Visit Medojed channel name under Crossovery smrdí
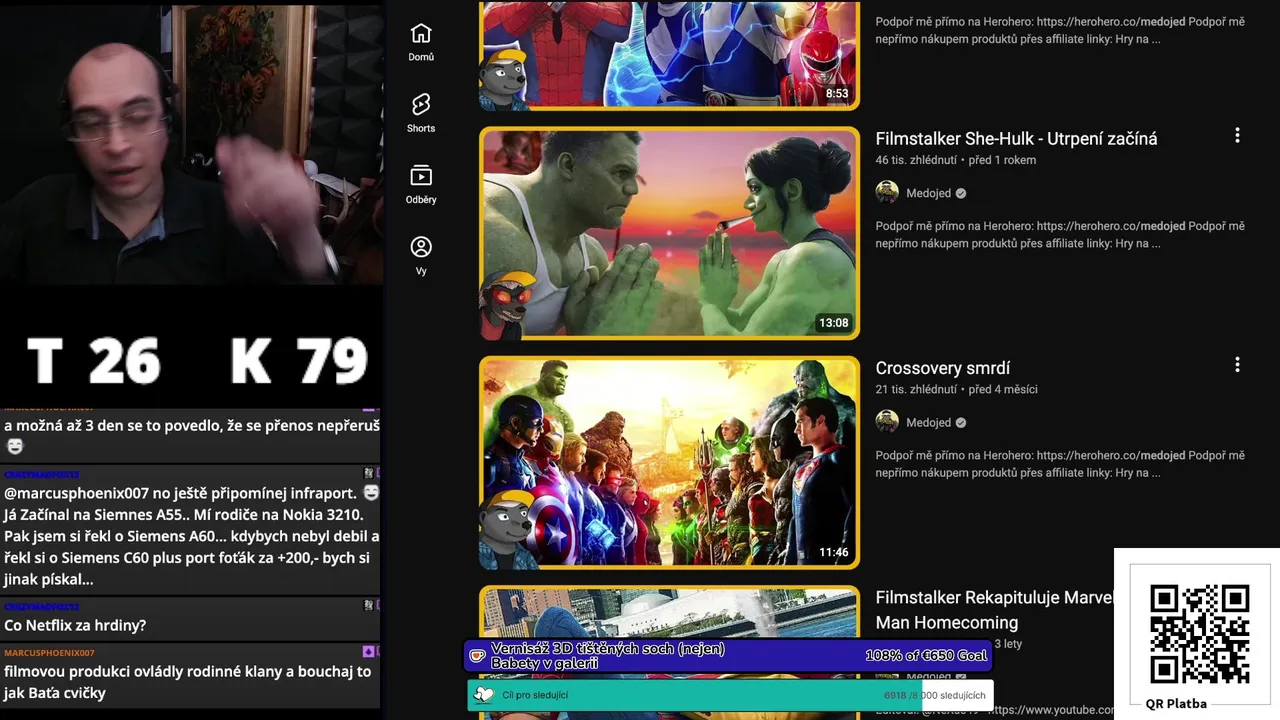Screen dimensions: 1280x720 (928, 422)
